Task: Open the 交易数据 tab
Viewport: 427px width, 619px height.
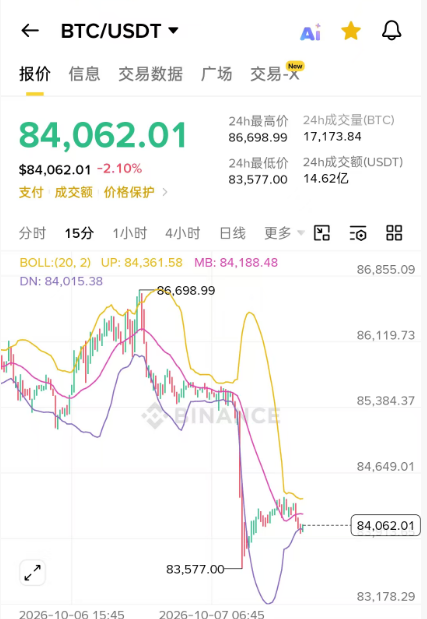Action: (x=150, y=74)
